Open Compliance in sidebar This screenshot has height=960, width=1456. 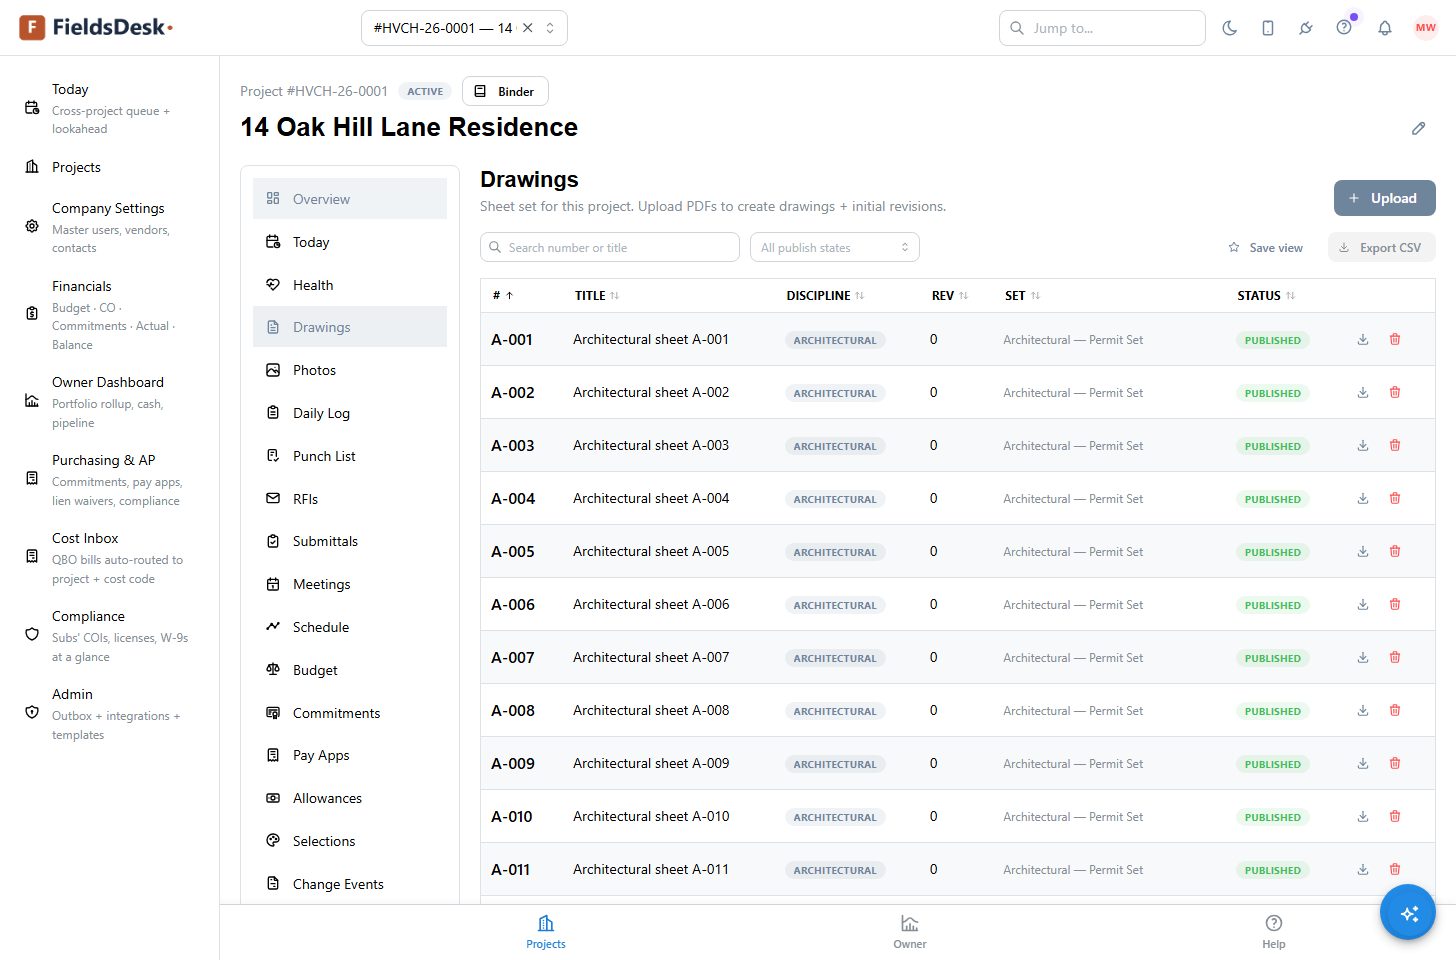[x=108, y=635]
